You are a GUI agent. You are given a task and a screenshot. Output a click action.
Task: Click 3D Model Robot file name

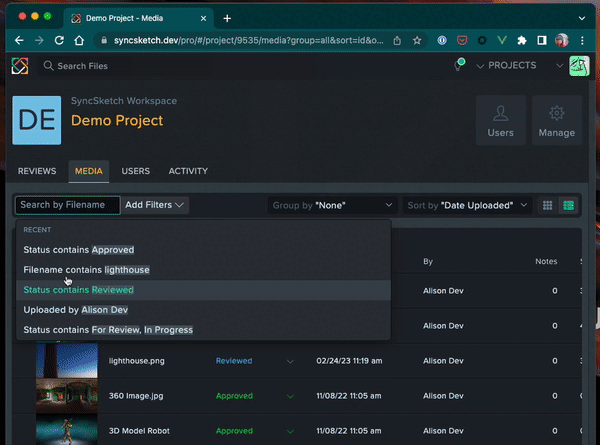click(139, 431)
